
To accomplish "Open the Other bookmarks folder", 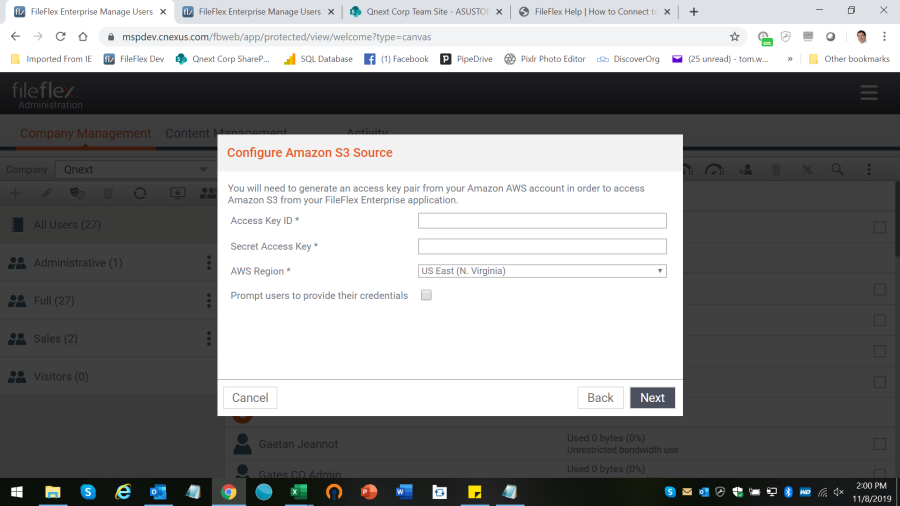I will point(849,59).
